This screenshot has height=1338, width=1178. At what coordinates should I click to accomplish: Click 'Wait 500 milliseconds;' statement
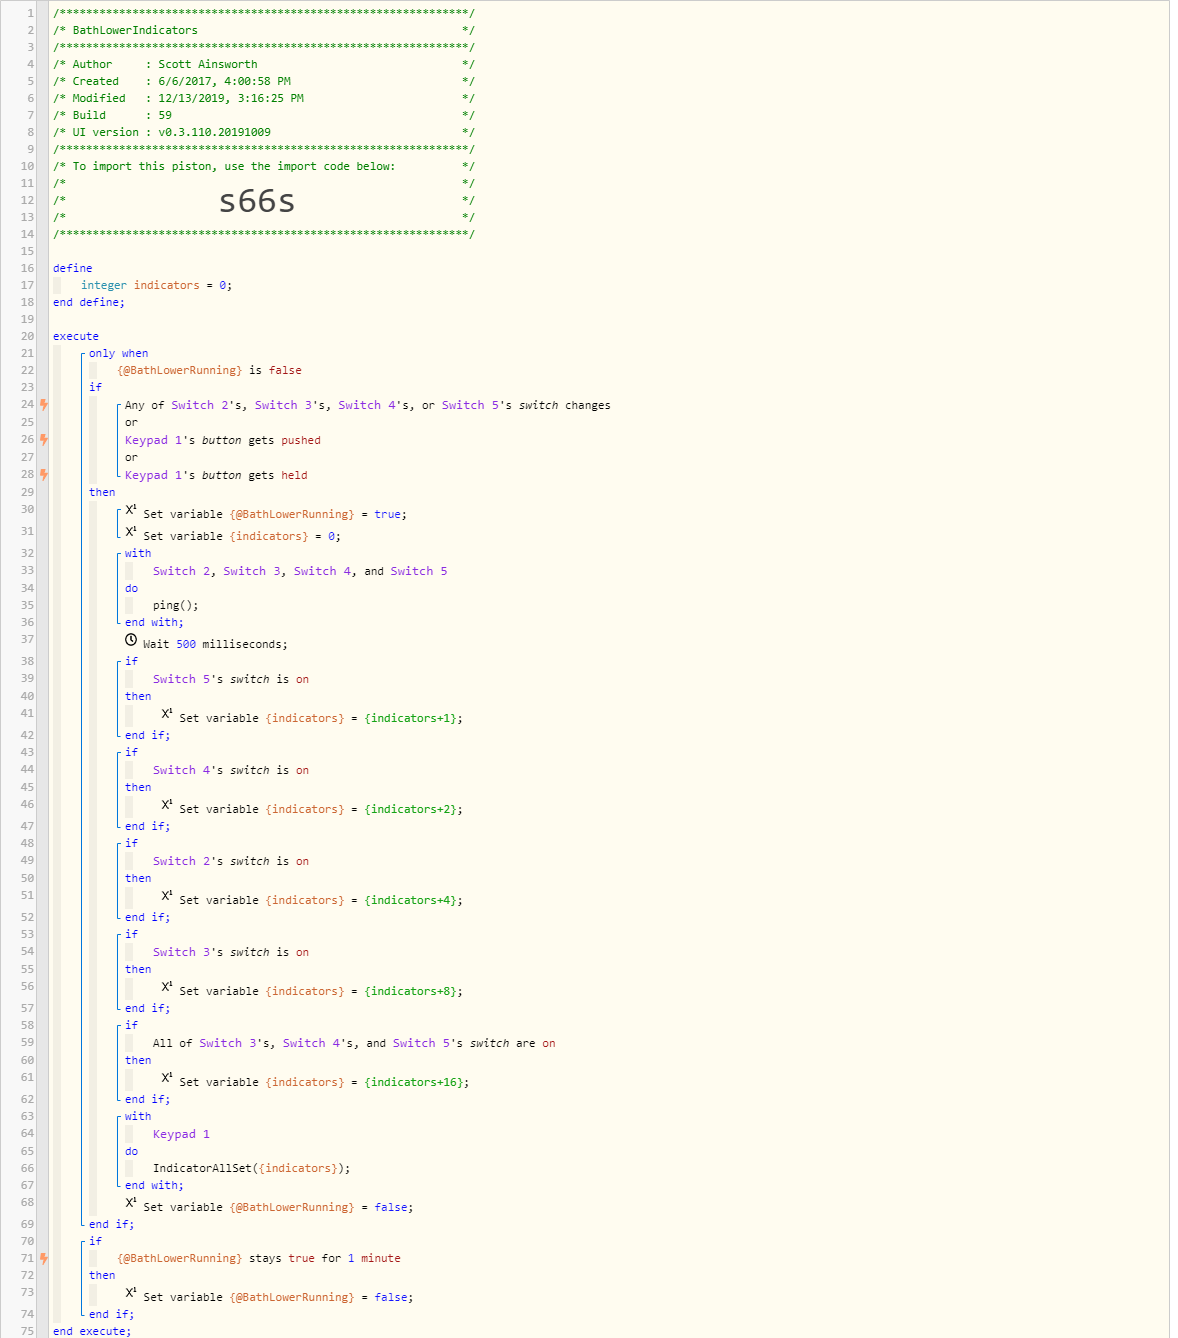pyautogui.click(x=215, y=644)
